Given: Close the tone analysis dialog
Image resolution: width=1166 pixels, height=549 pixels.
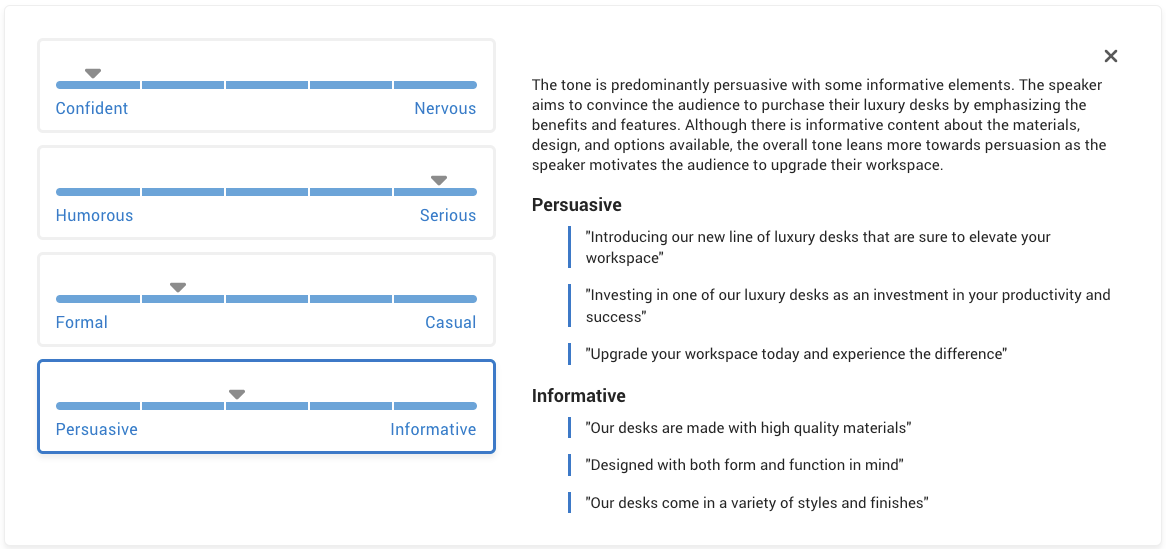Looking at the screenshot, I should click(x=1110, y=56).
